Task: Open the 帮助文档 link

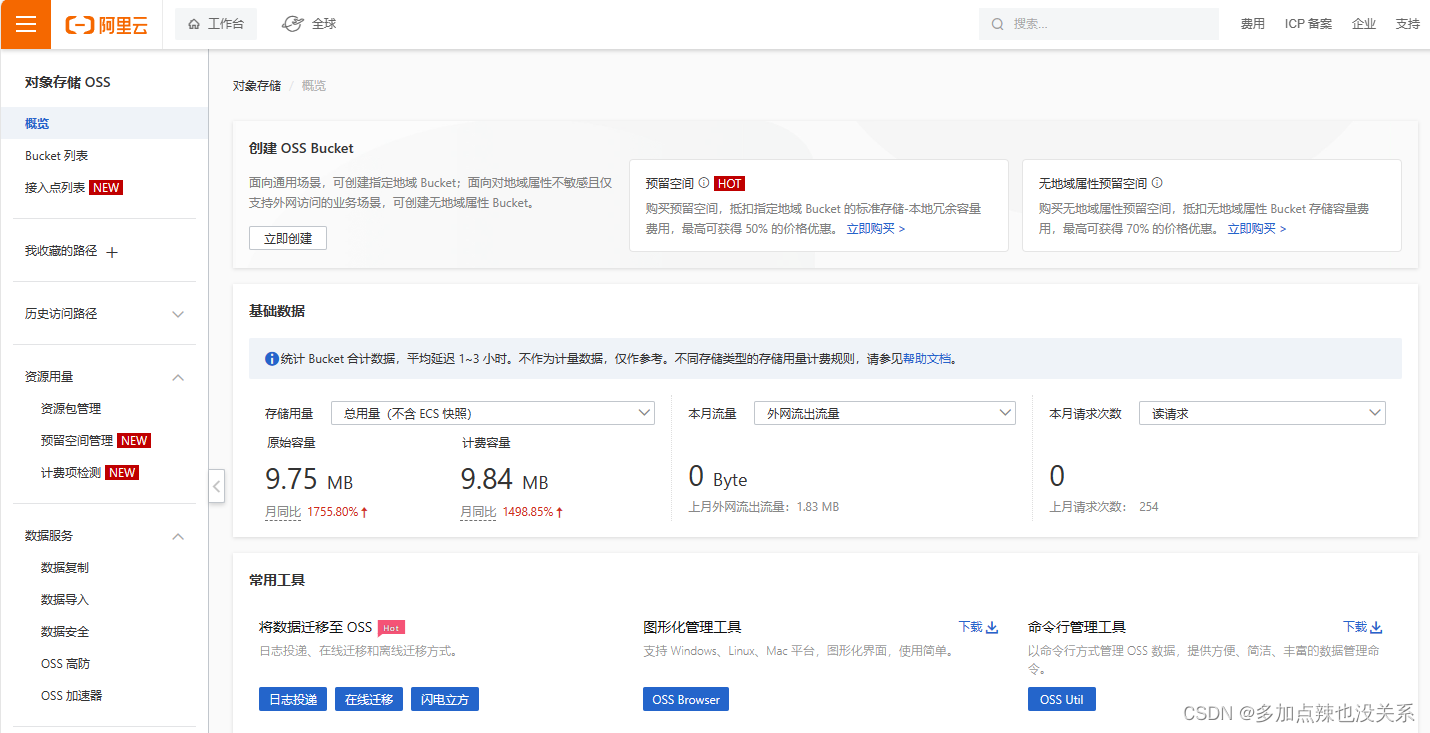Action: pos(927,358)
